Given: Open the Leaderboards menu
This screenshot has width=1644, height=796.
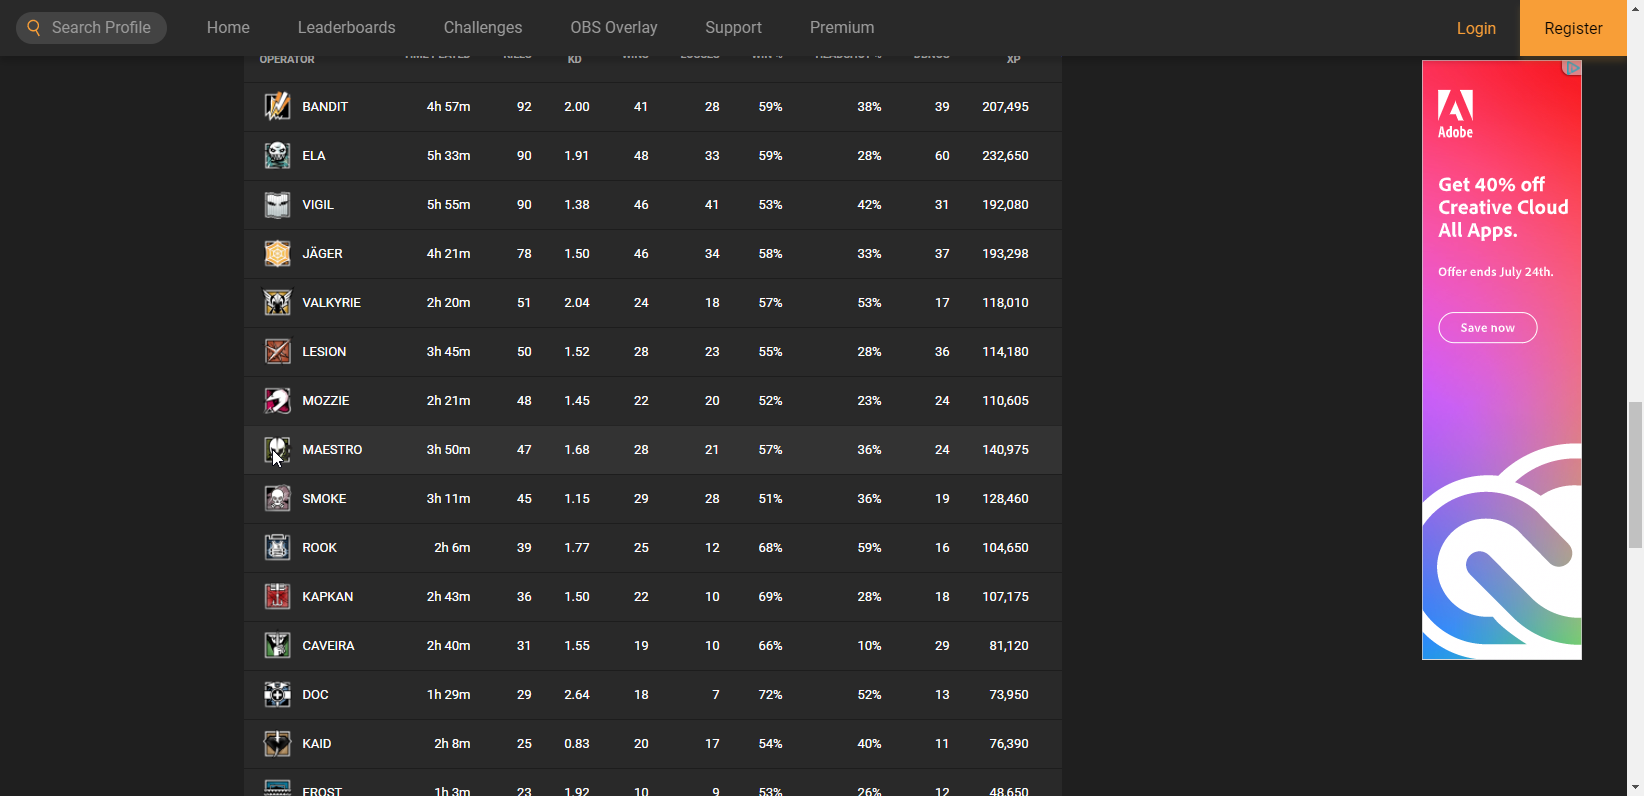Looking at the screenshot, I should click(346, 28).
